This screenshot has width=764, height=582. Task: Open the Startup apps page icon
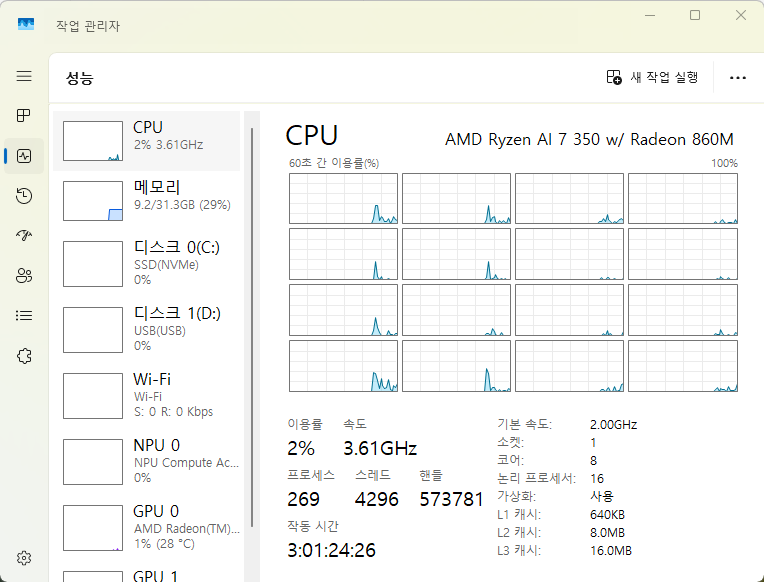click(x=24, y=236)
